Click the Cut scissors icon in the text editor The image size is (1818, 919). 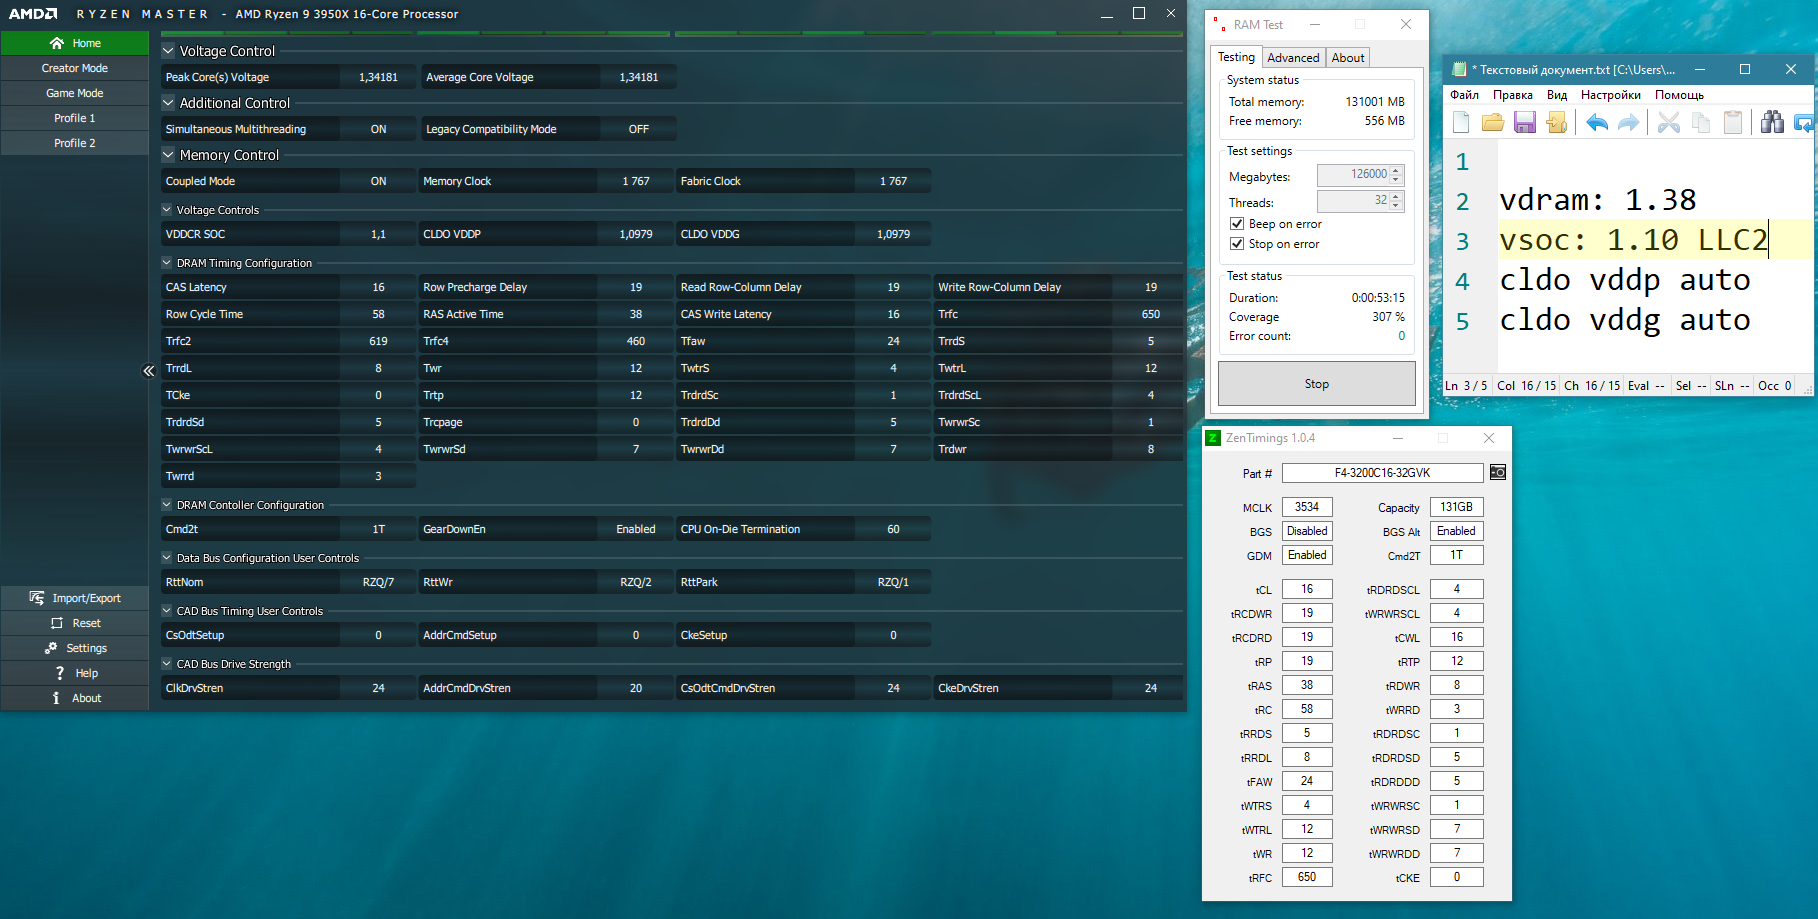coord(1669,122)
